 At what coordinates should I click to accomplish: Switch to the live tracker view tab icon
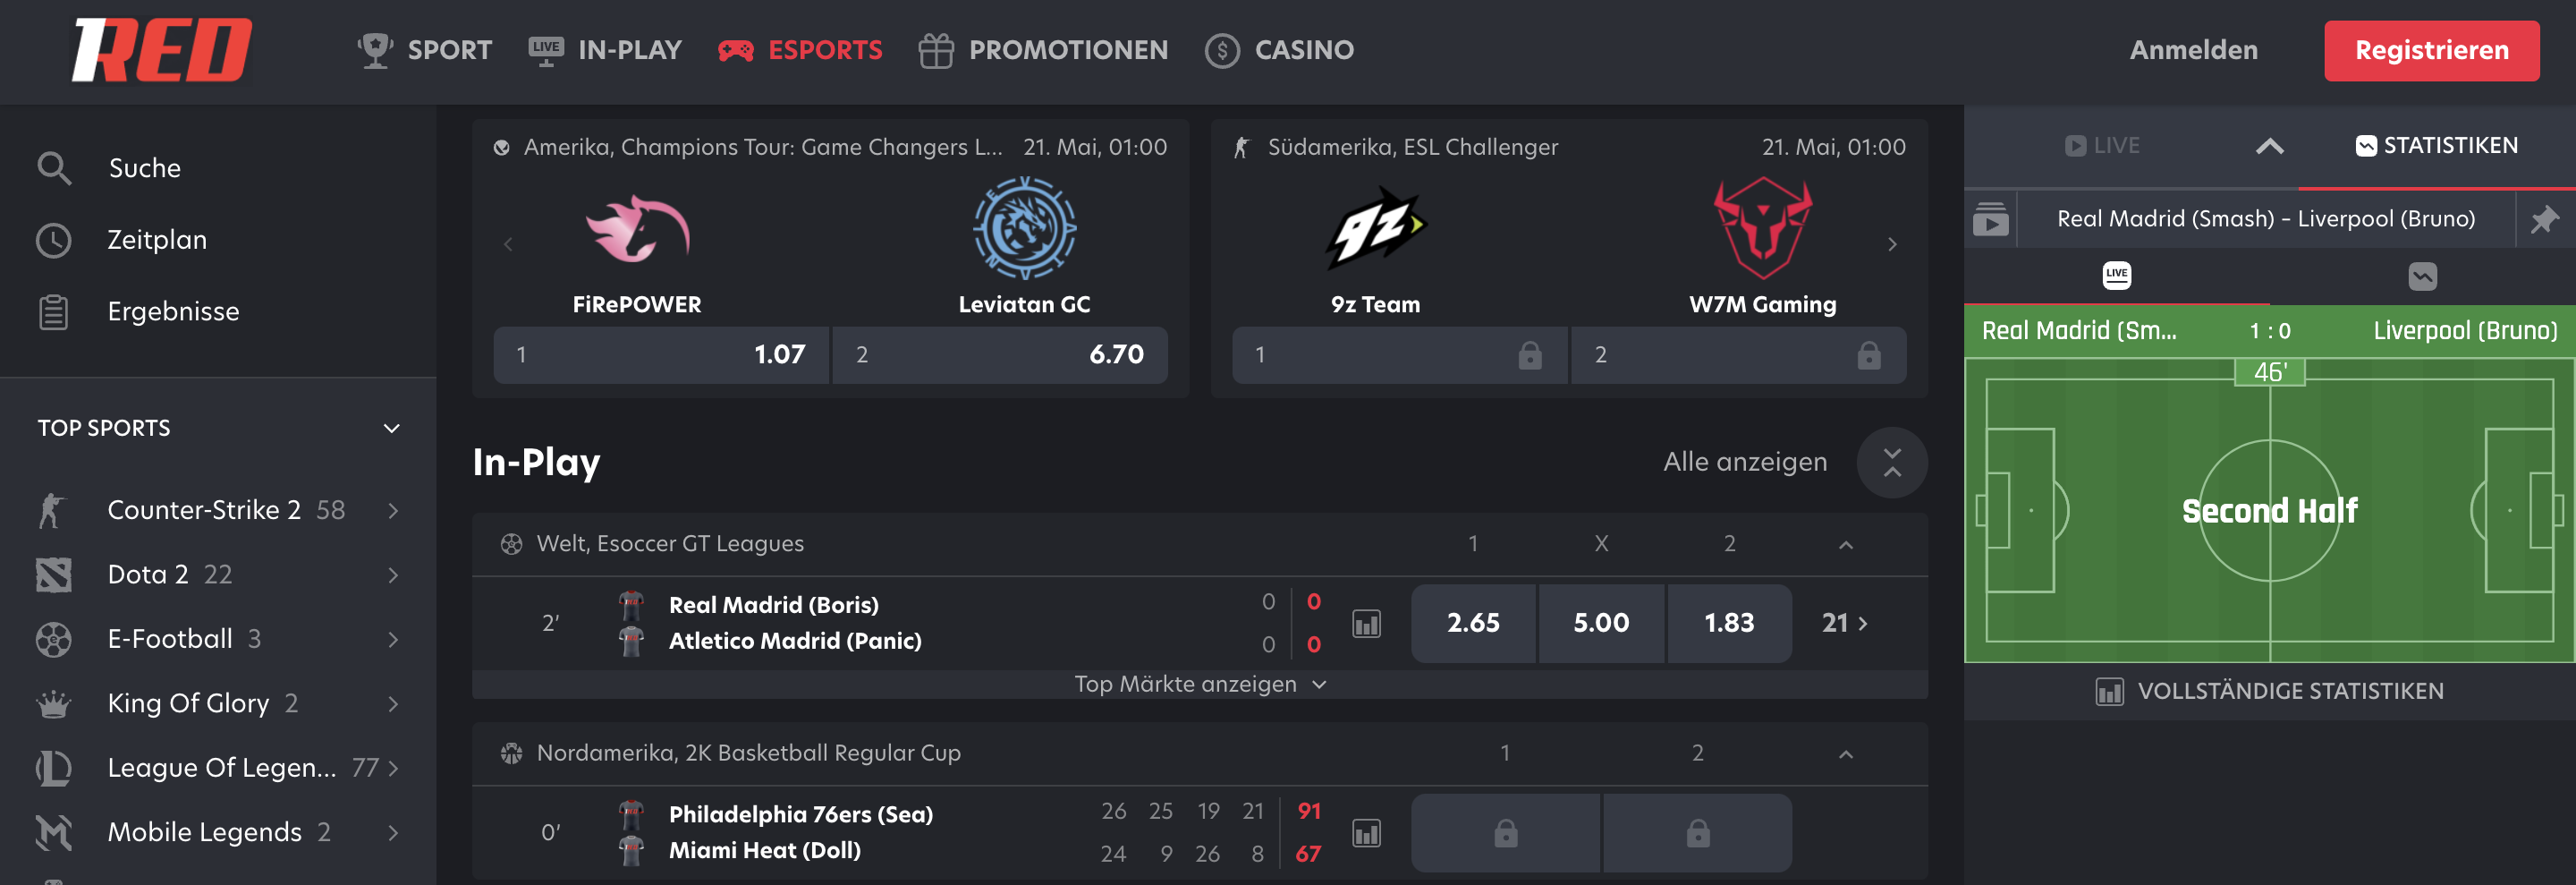tap(2116, 276)
